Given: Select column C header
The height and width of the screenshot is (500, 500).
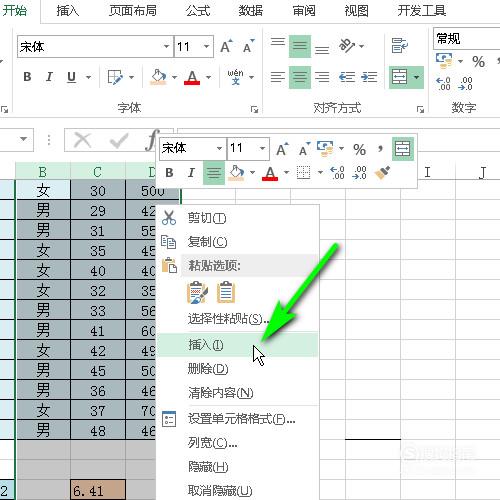Looking at the screenshot, I should pos(97,172).
